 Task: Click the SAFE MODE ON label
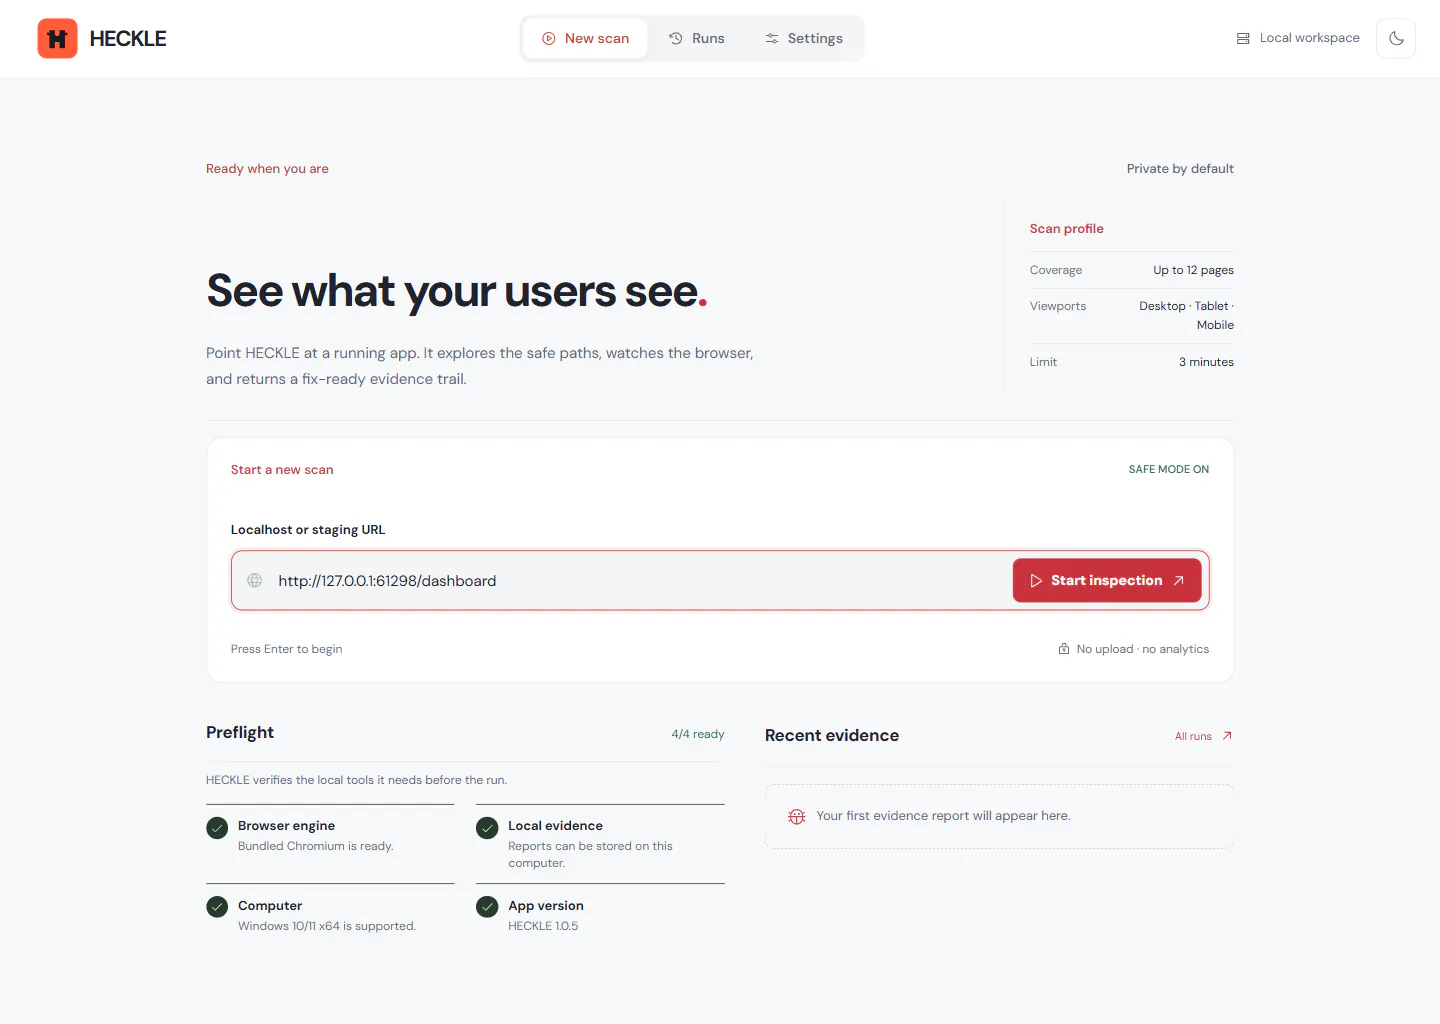coord(1169,469)
